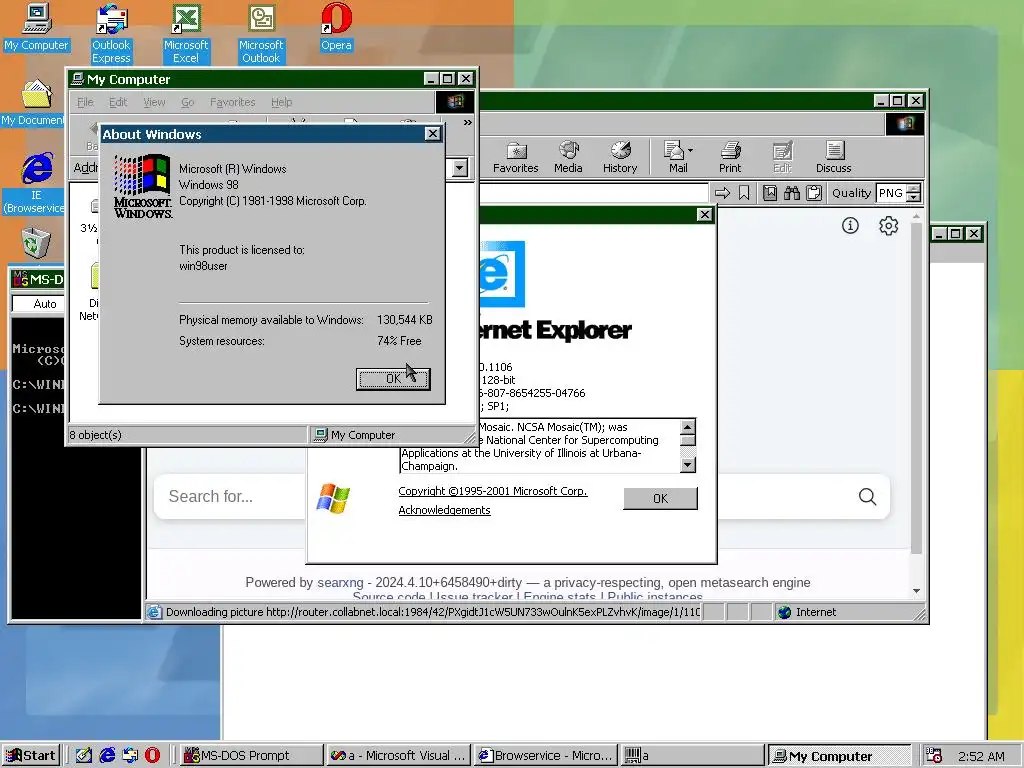The width and height of the screenshot is (1024, 768).
Task: Open Favorites menu in My Computer window
Action: click(232, 102)
